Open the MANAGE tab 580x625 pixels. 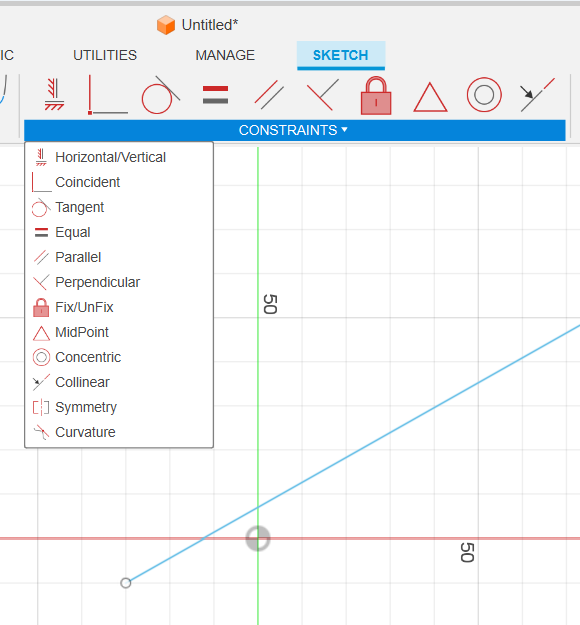pos(225,55)
